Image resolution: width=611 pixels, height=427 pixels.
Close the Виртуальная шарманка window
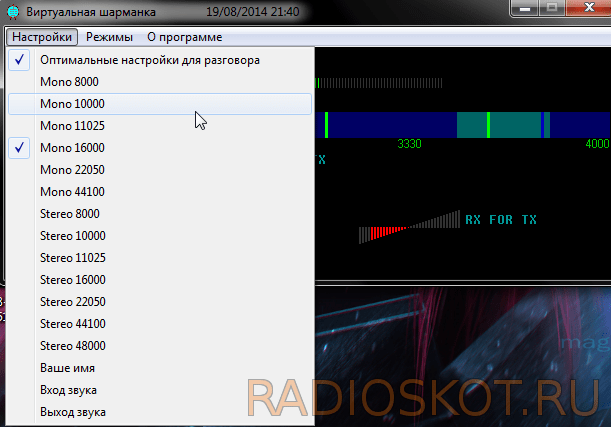tap(588, 8)
